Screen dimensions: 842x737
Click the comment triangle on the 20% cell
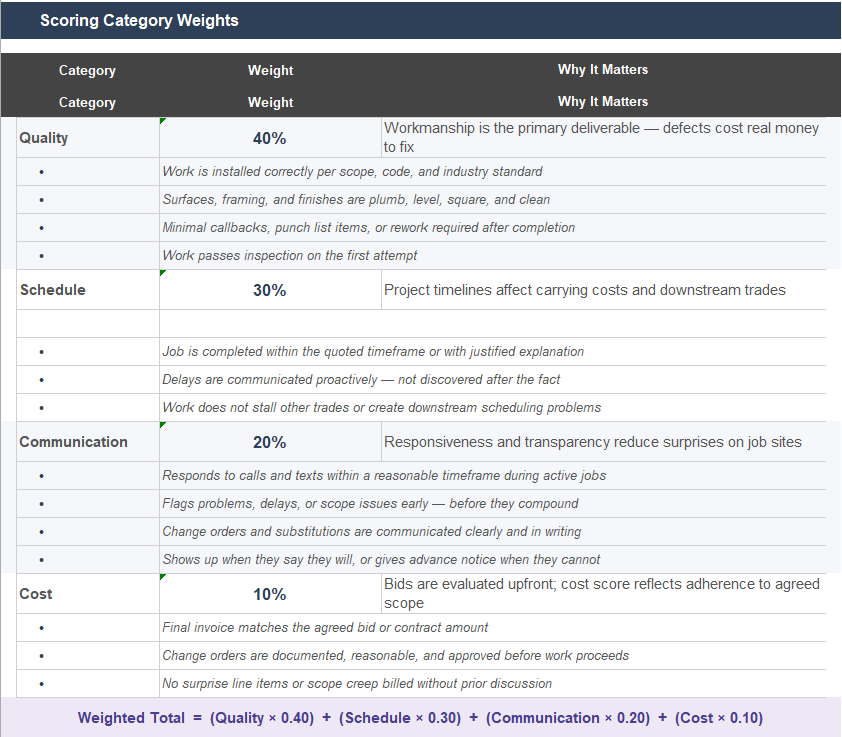163,425
